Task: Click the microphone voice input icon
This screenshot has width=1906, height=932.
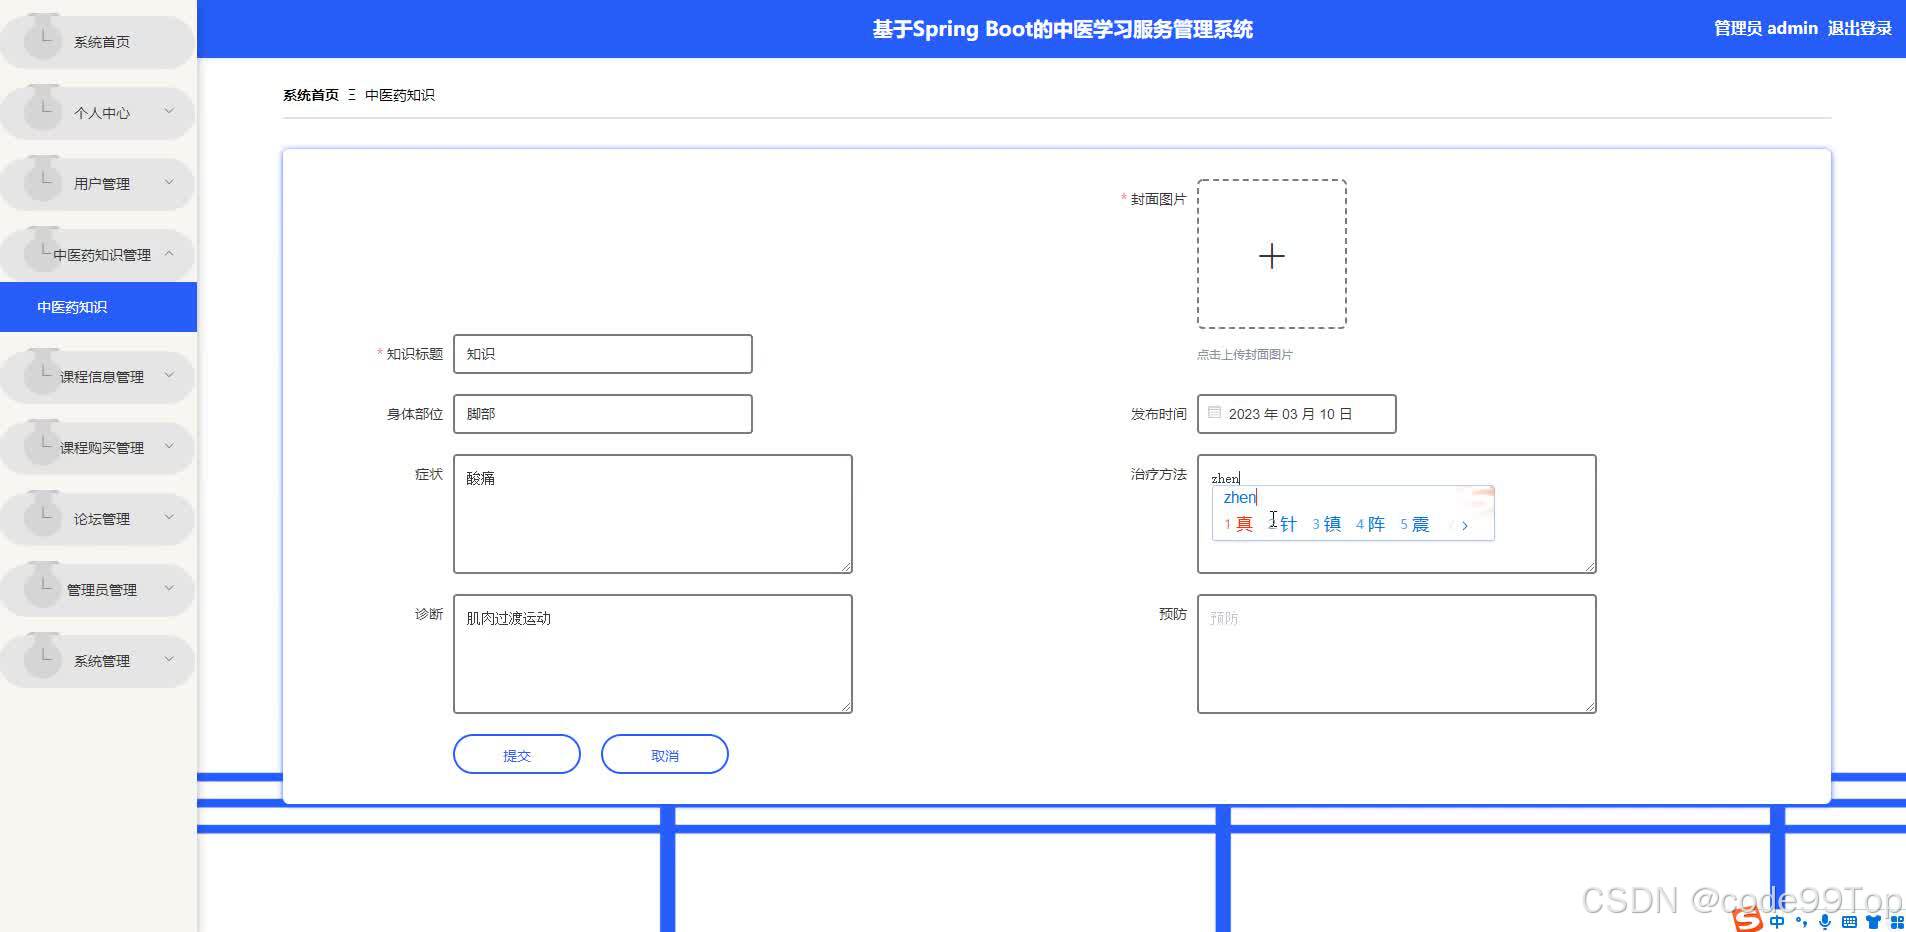Action: (x=1825, y=922)
